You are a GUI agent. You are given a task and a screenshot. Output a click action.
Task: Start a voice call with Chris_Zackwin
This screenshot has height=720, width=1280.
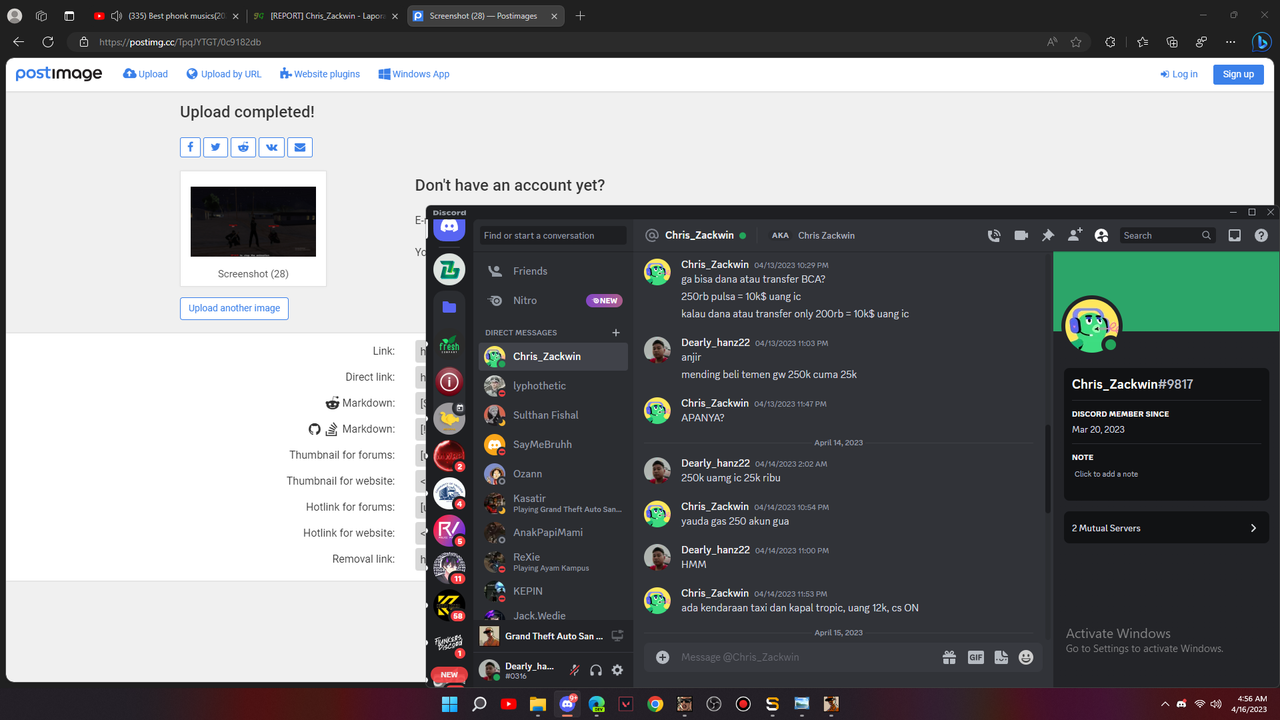pos(994,236)
